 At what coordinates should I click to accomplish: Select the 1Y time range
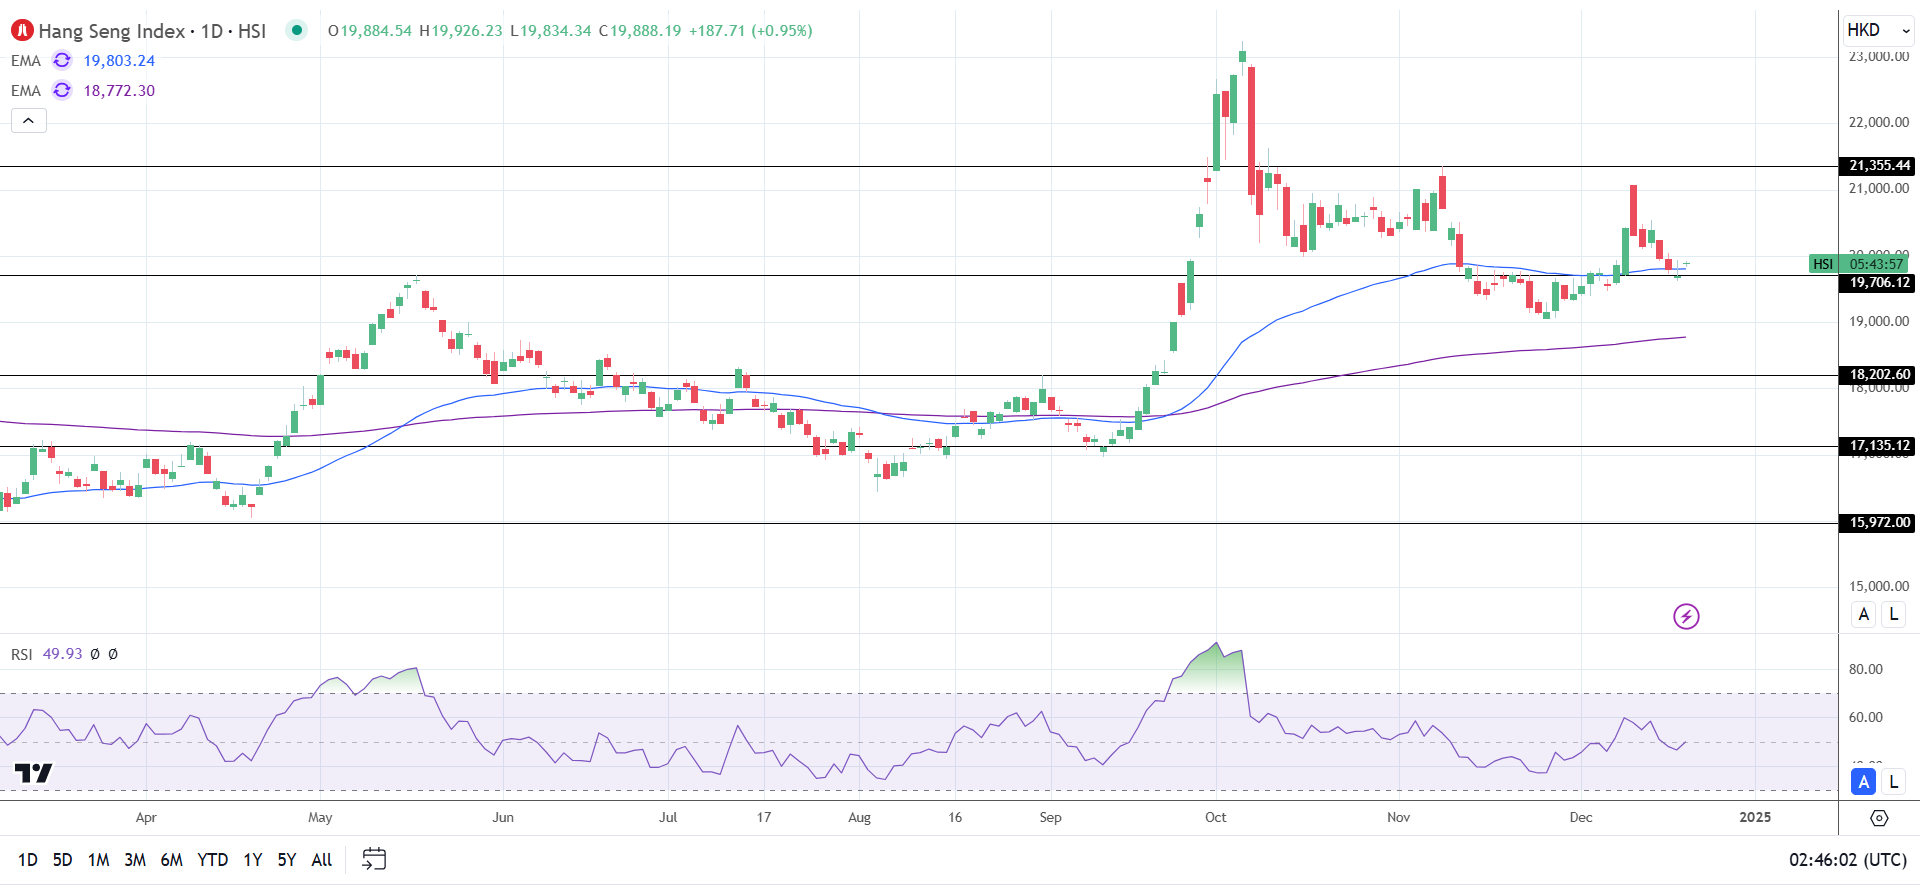click(x=252, y=860)
